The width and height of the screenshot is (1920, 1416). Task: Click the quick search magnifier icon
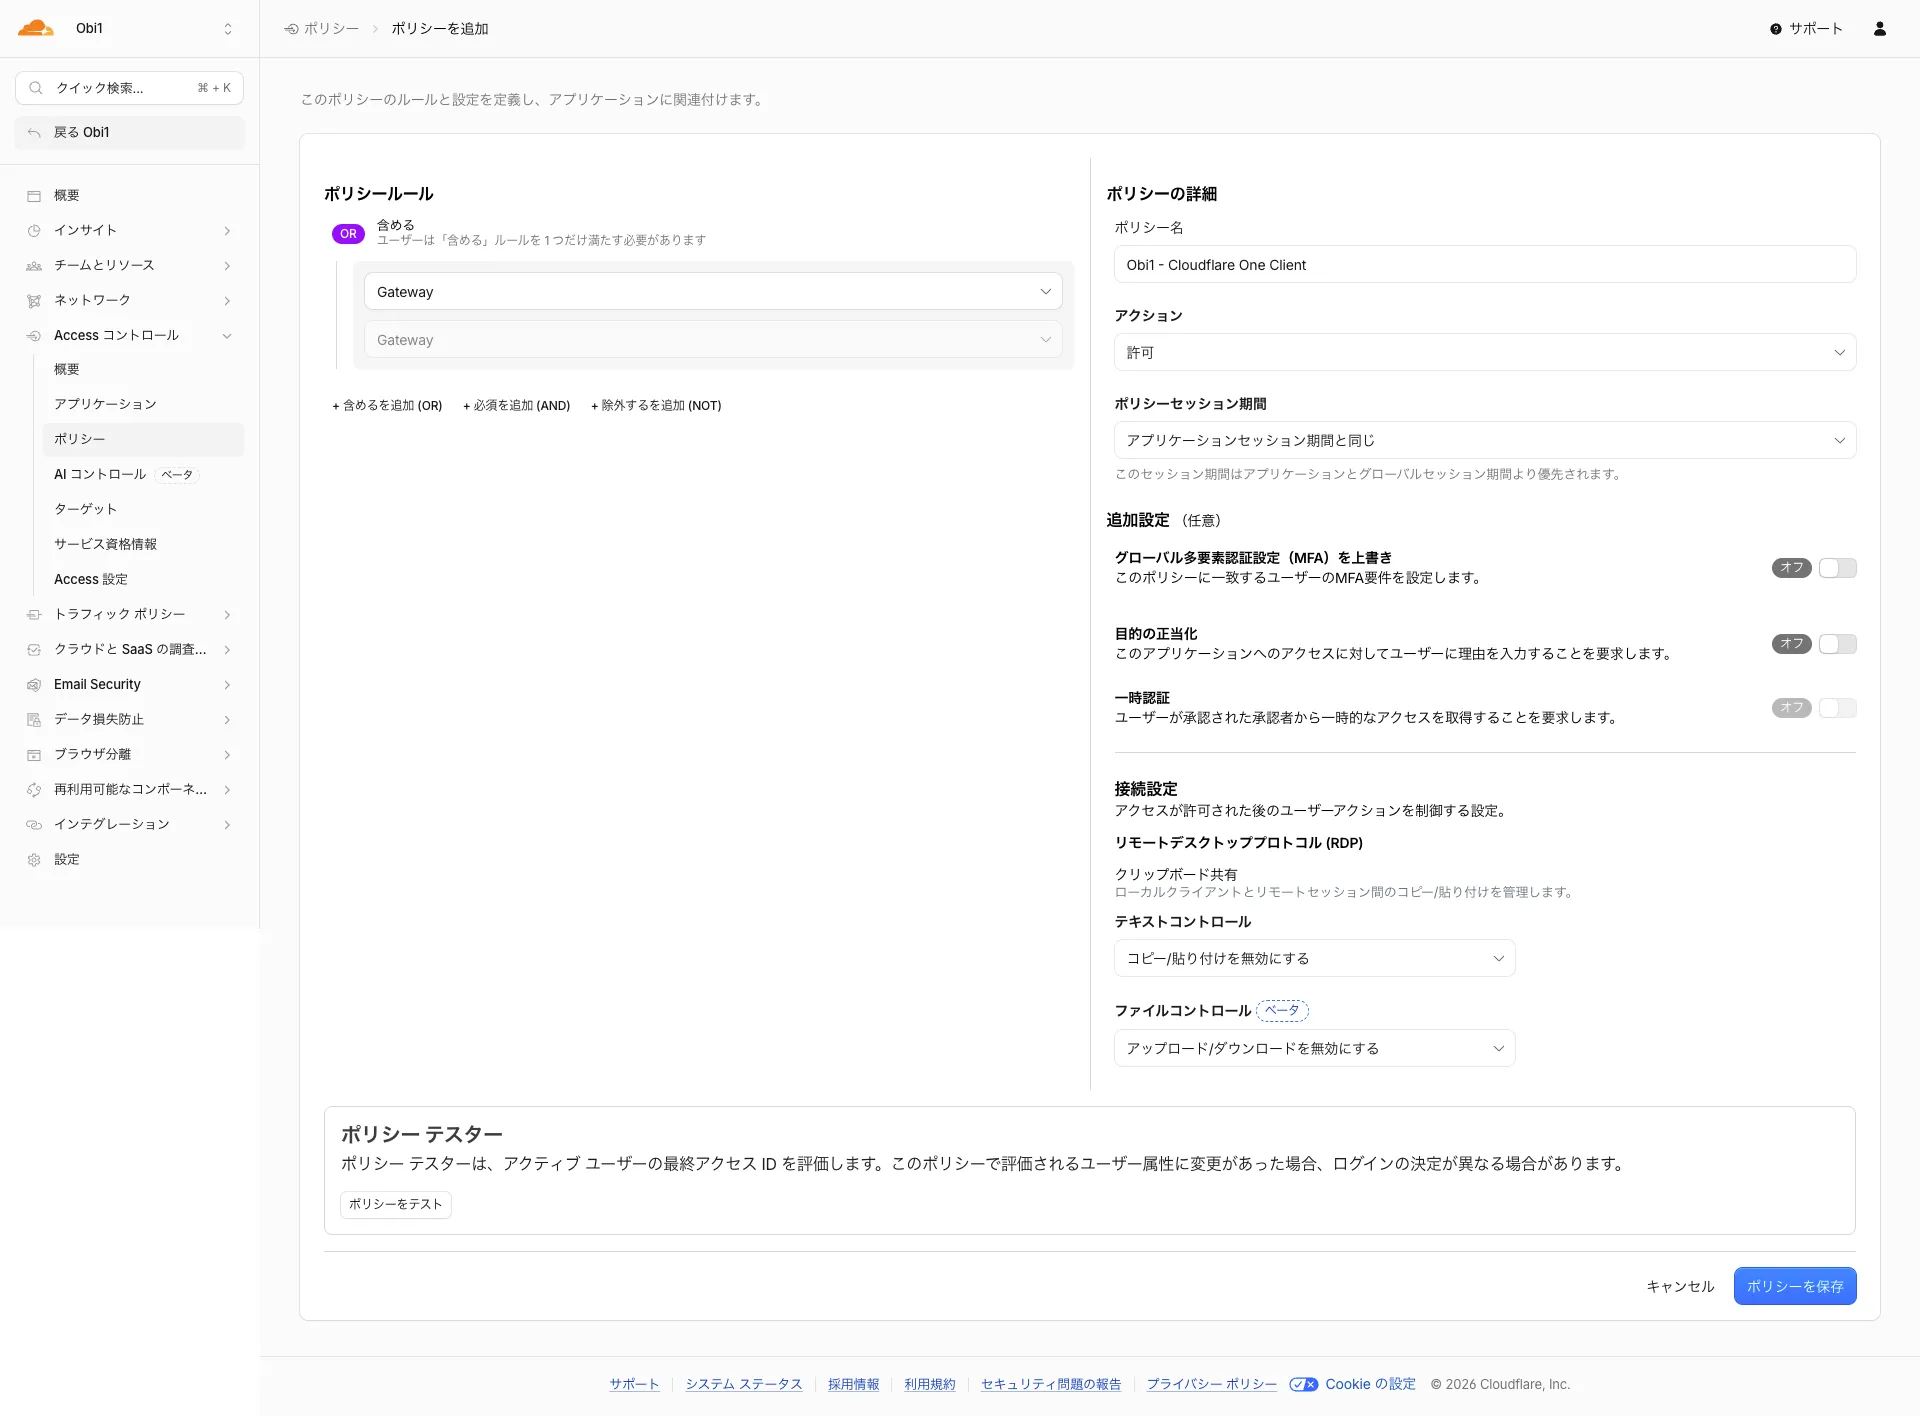click(36, 88)
